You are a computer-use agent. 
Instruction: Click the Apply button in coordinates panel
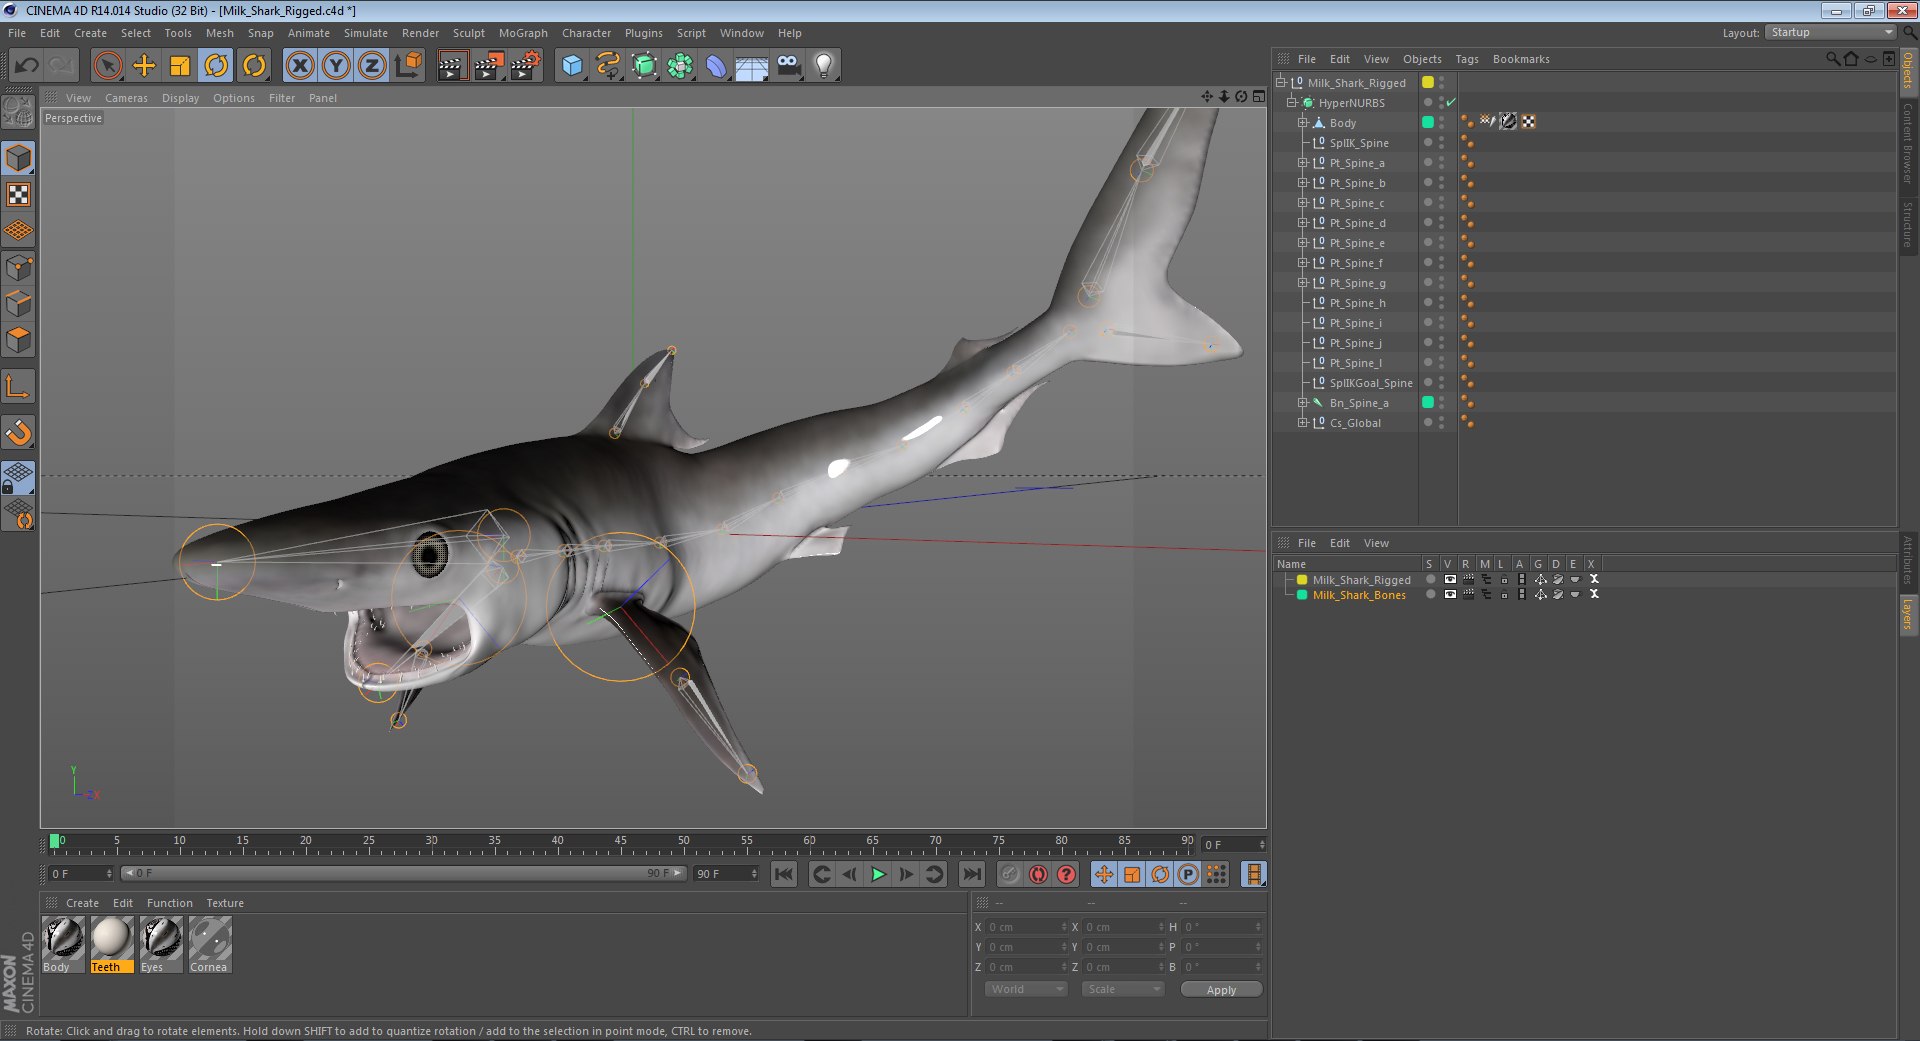pyautogui.click(x=1221, y=990)
